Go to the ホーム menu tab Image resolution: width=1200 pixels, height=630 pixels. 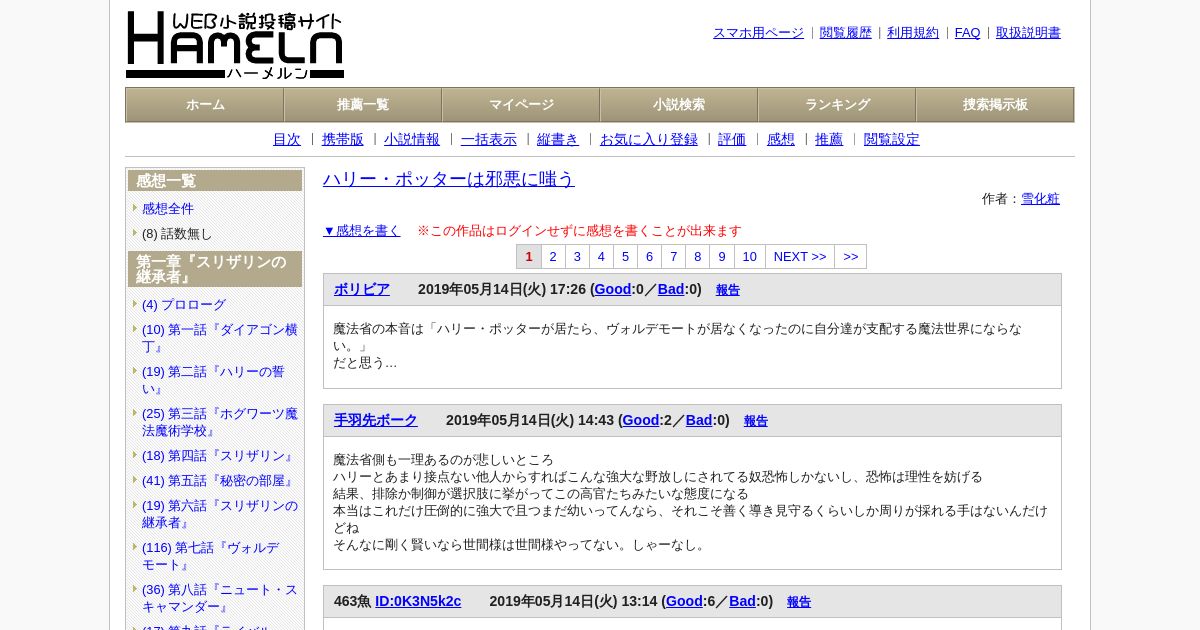pos(205,105)
